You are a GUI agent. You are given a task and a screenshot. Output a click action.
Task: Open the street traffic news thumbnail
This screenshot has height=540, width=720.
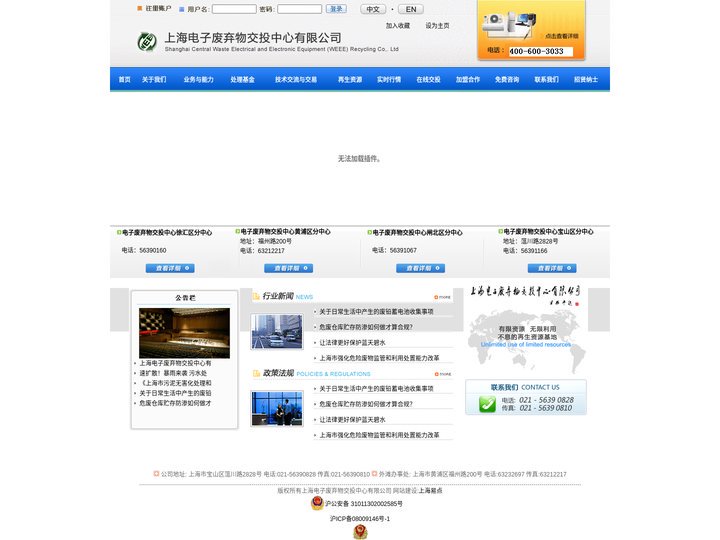coord(277,332)
